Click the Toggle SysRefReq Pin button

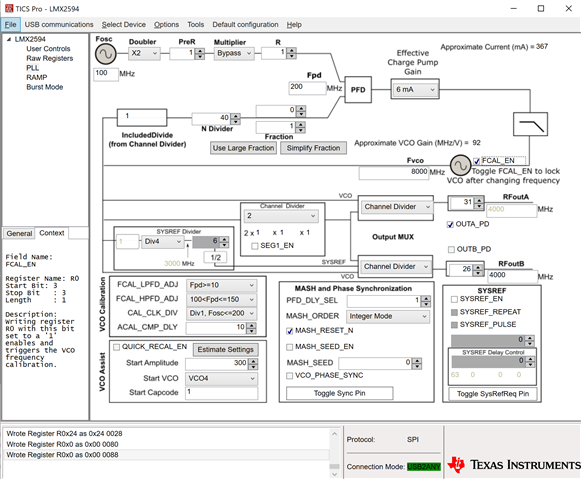tap(493, 394)
